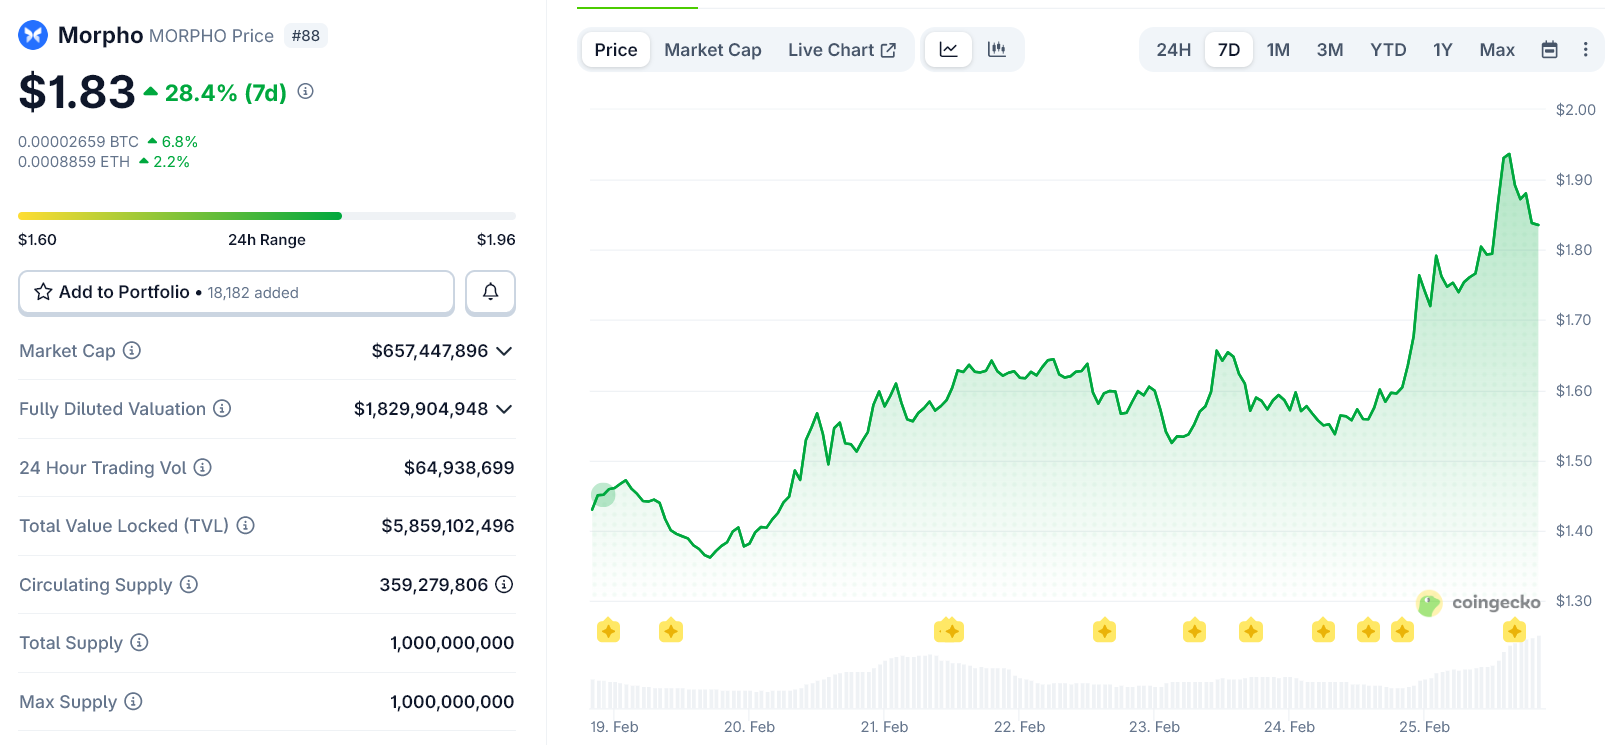Screen dimensions: 1620x745
Task: Click the 24h Range progress bar
Action: pos(267,216)
